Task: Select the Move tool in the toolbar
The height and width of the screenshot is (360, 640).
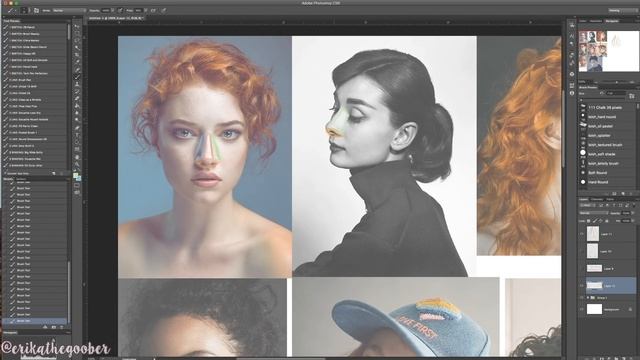Action: tap(77, 27)
